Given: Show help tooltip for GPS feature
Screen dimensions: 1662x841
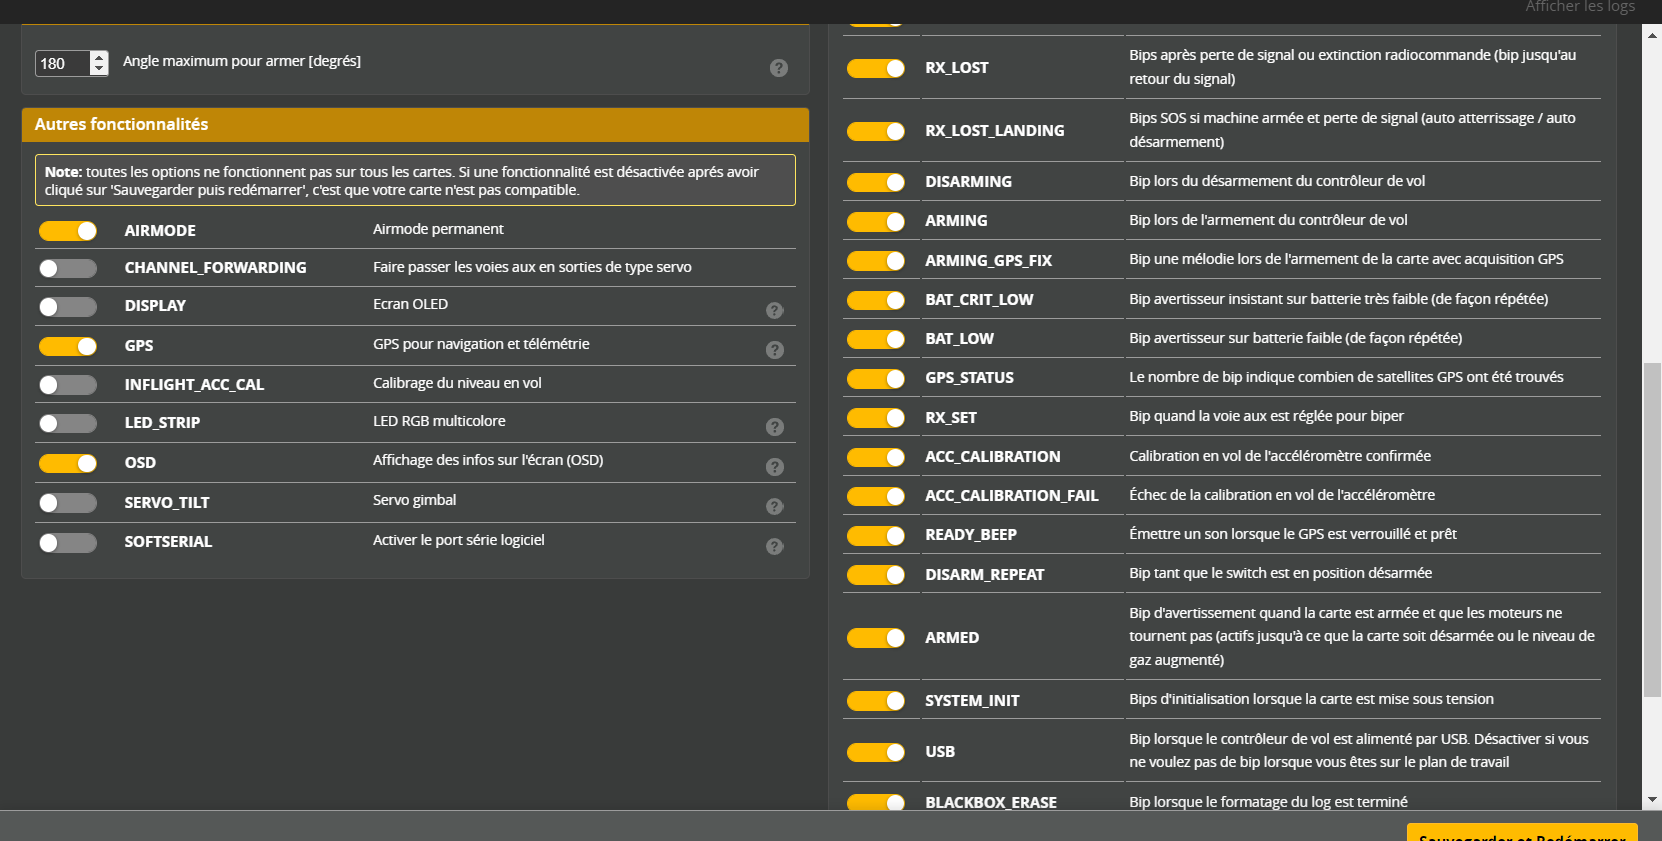Looking at the screenshot, I should (774, 350).
